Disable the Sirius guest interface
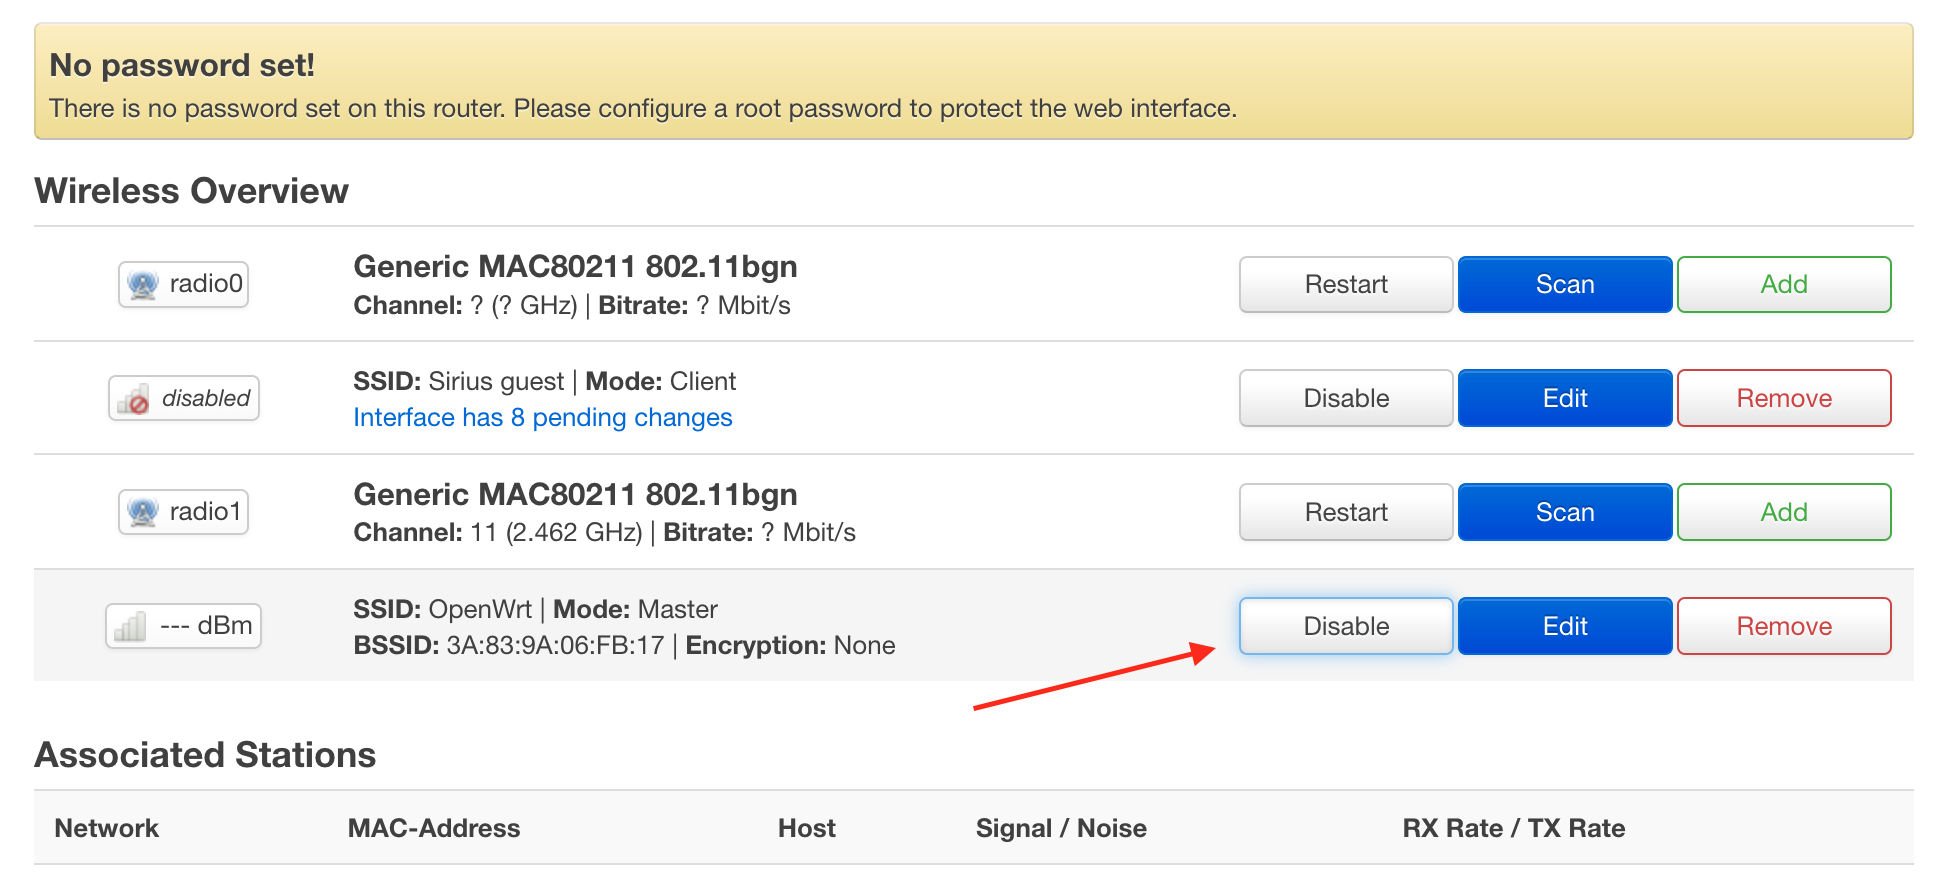Screen dimensions: 1952x880 [x=1346, y=399]
